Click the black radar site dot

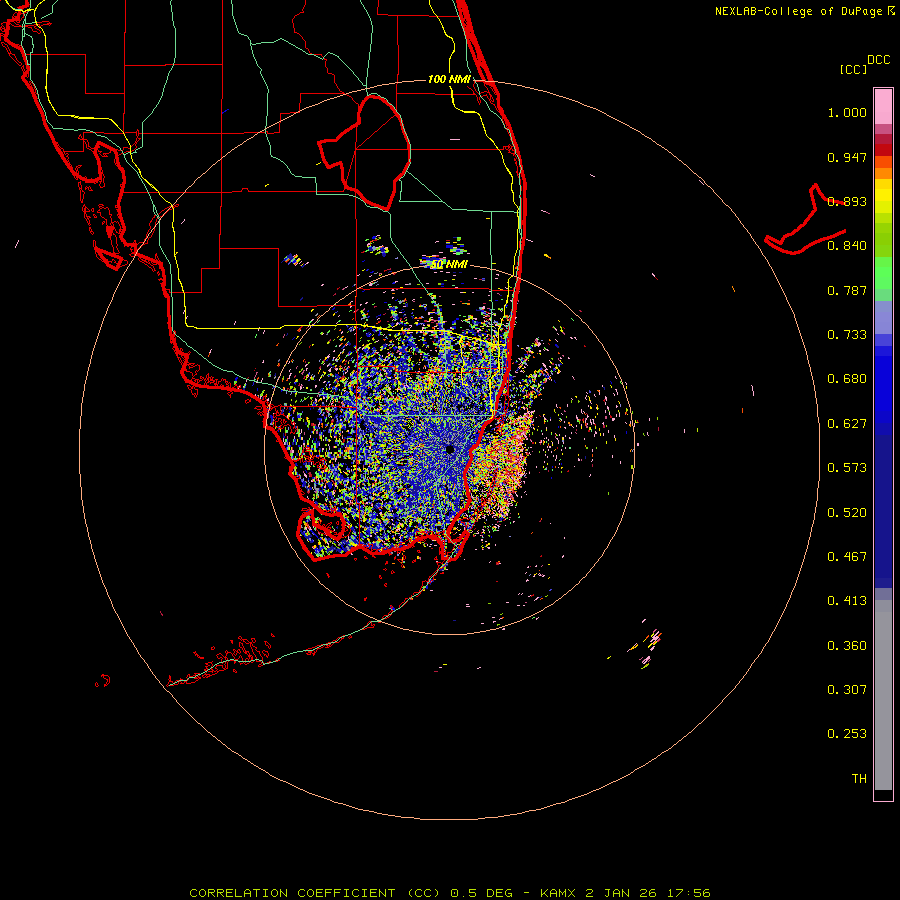coord(450,449)
